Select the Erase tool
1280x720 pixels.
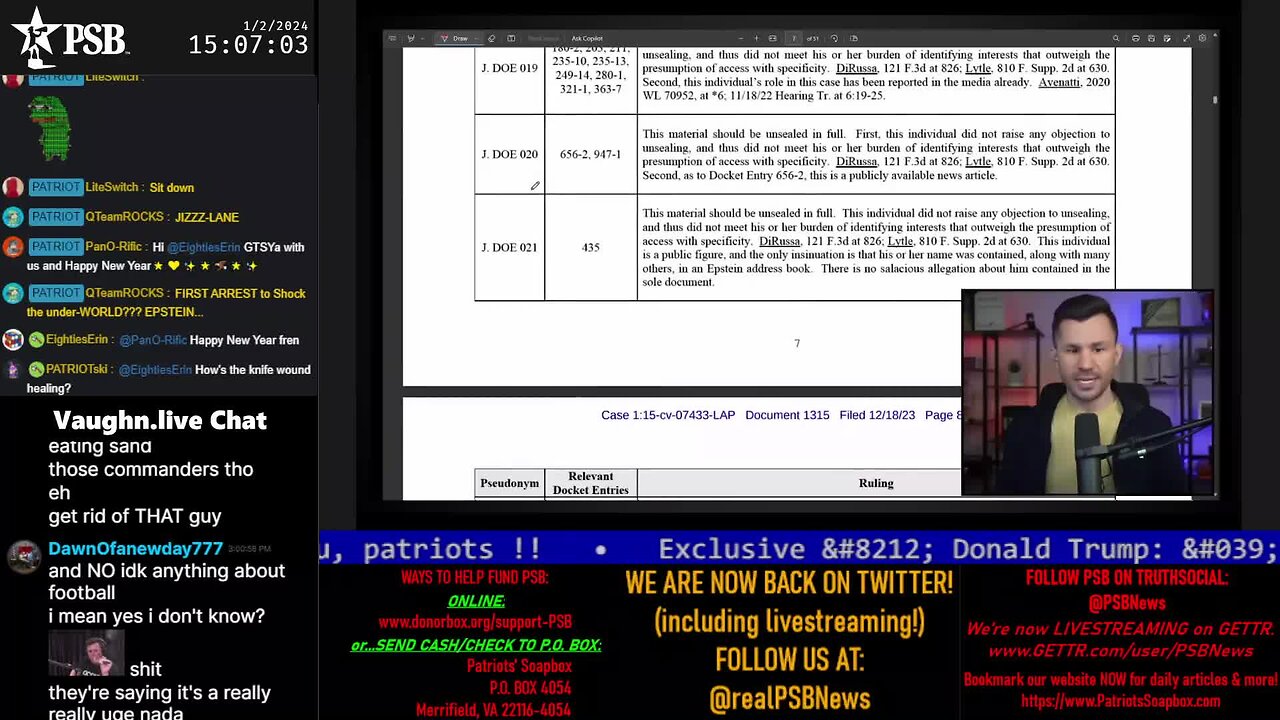click(x=491, y=38)
